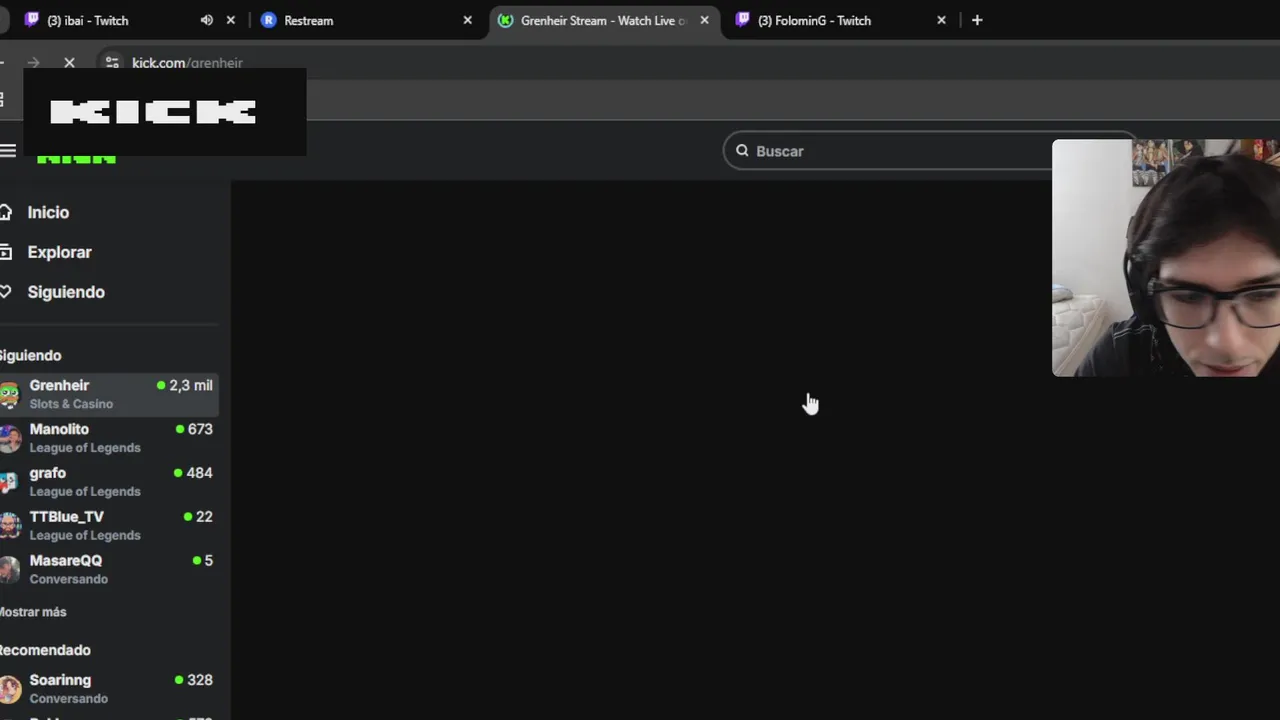Close the ibai - Twitch tab

coord(231,20)
